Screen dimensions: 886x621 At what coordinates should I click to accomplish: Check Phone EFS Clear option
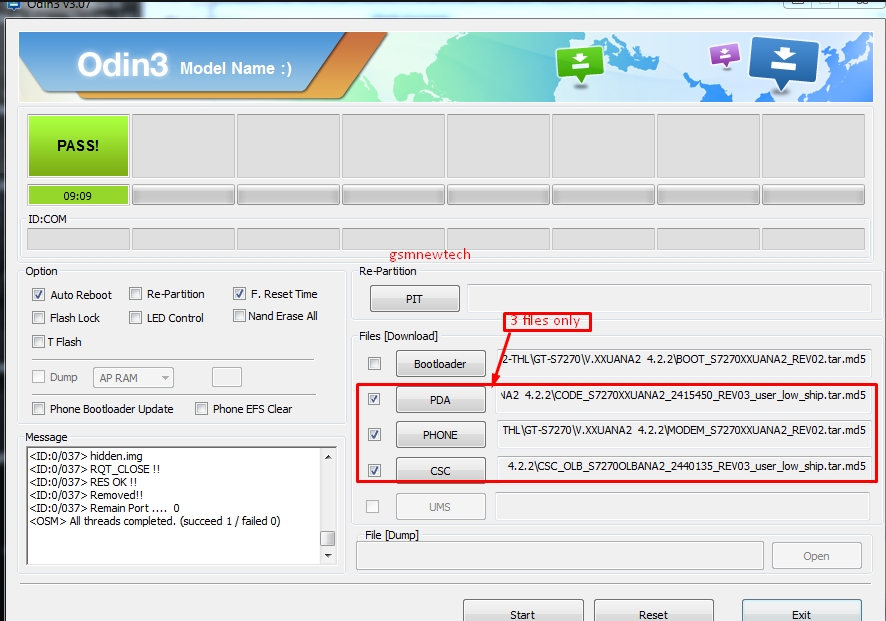pos(201,409)
